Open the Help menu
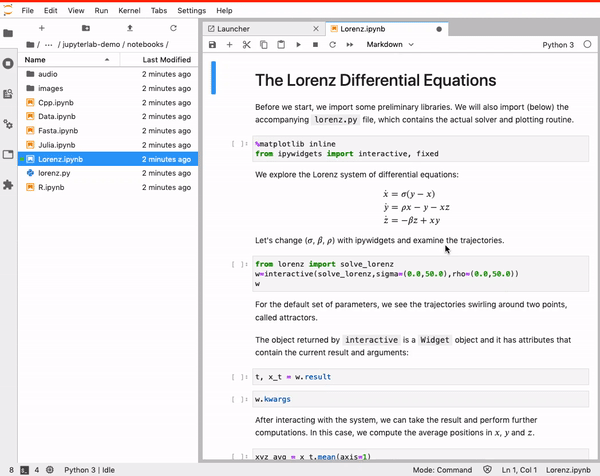Viewport: 600px width, 476px height. (224, 11)
